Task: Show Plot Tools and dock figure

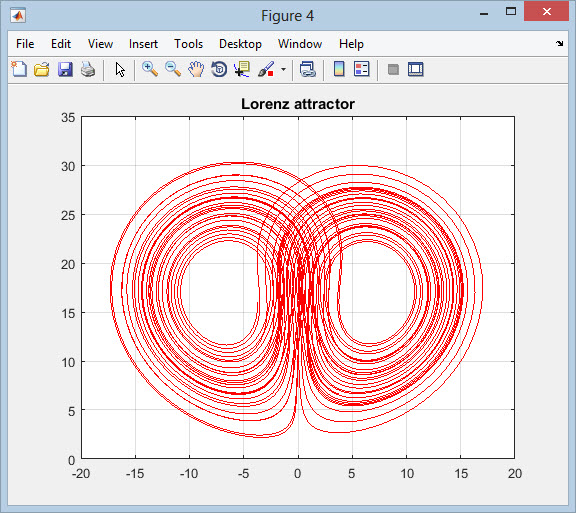Action: click(x=415, y=69)
